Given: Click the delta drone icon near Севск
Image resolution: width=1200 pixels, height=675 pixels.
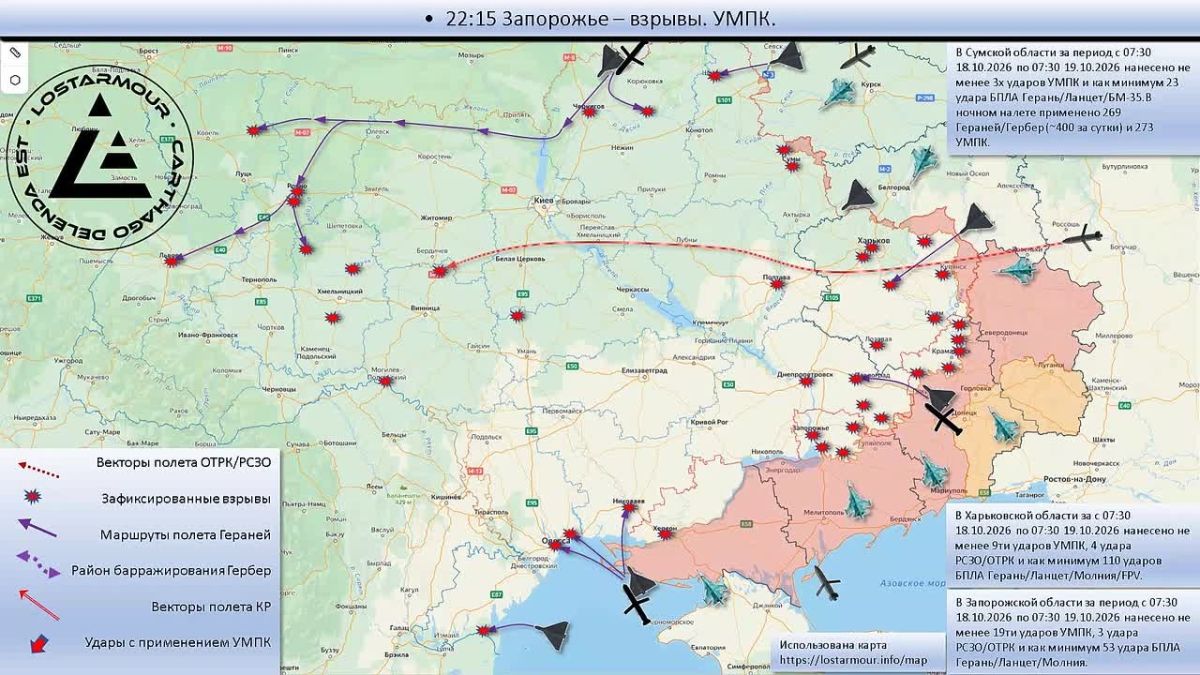Looking at the screenshot, I should click(x=787, y=55).
